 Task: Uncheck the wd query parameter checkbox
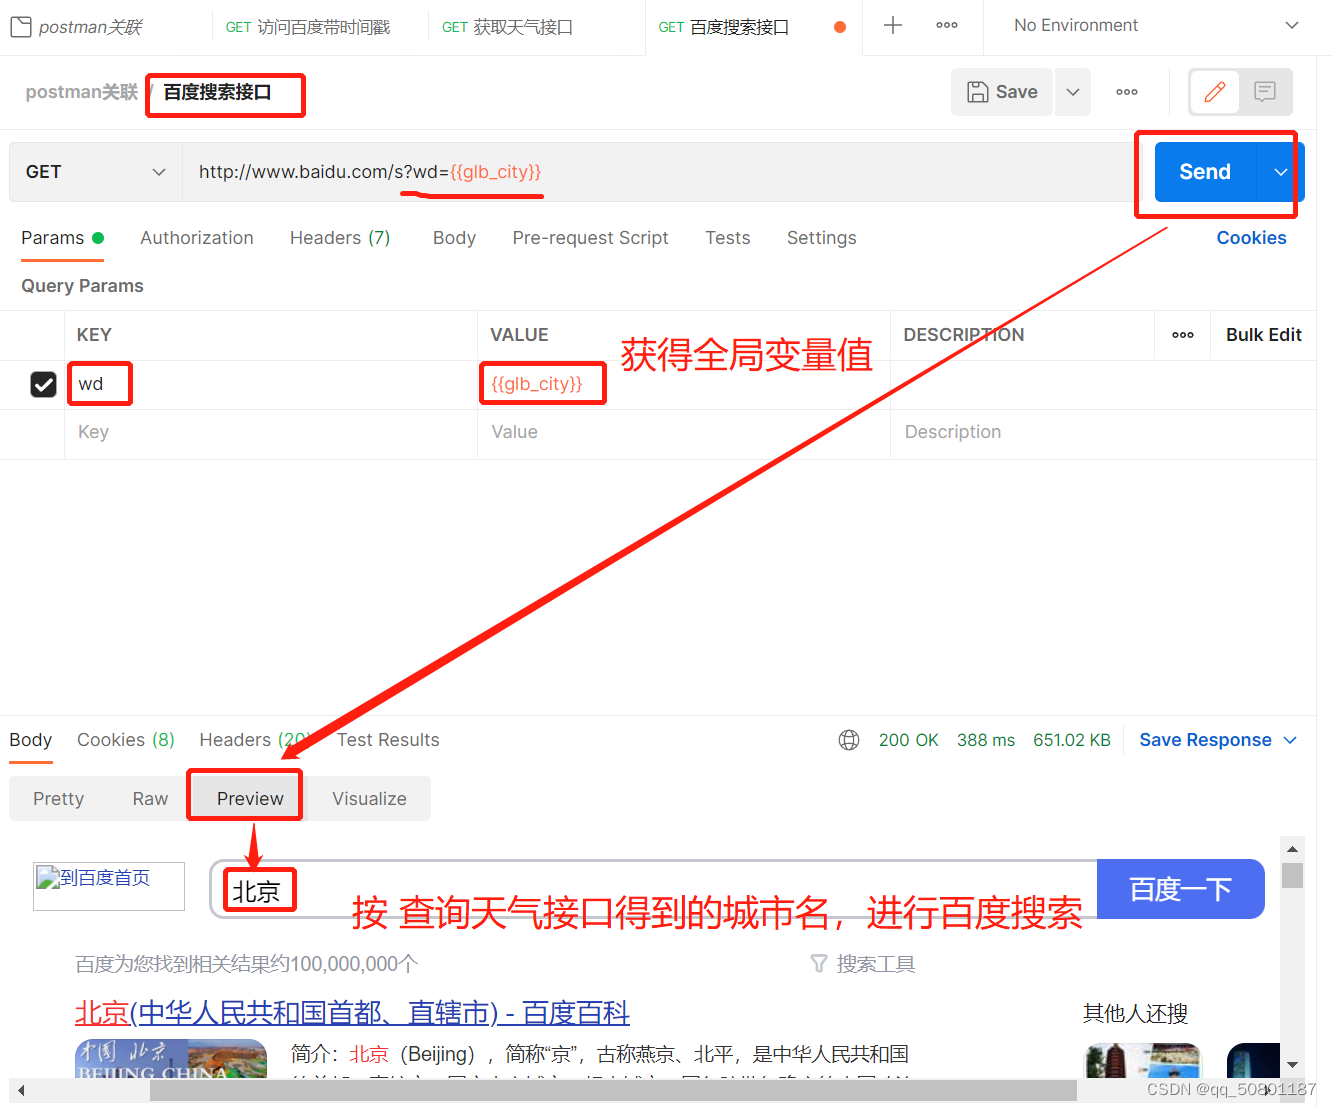coord(43,384)
